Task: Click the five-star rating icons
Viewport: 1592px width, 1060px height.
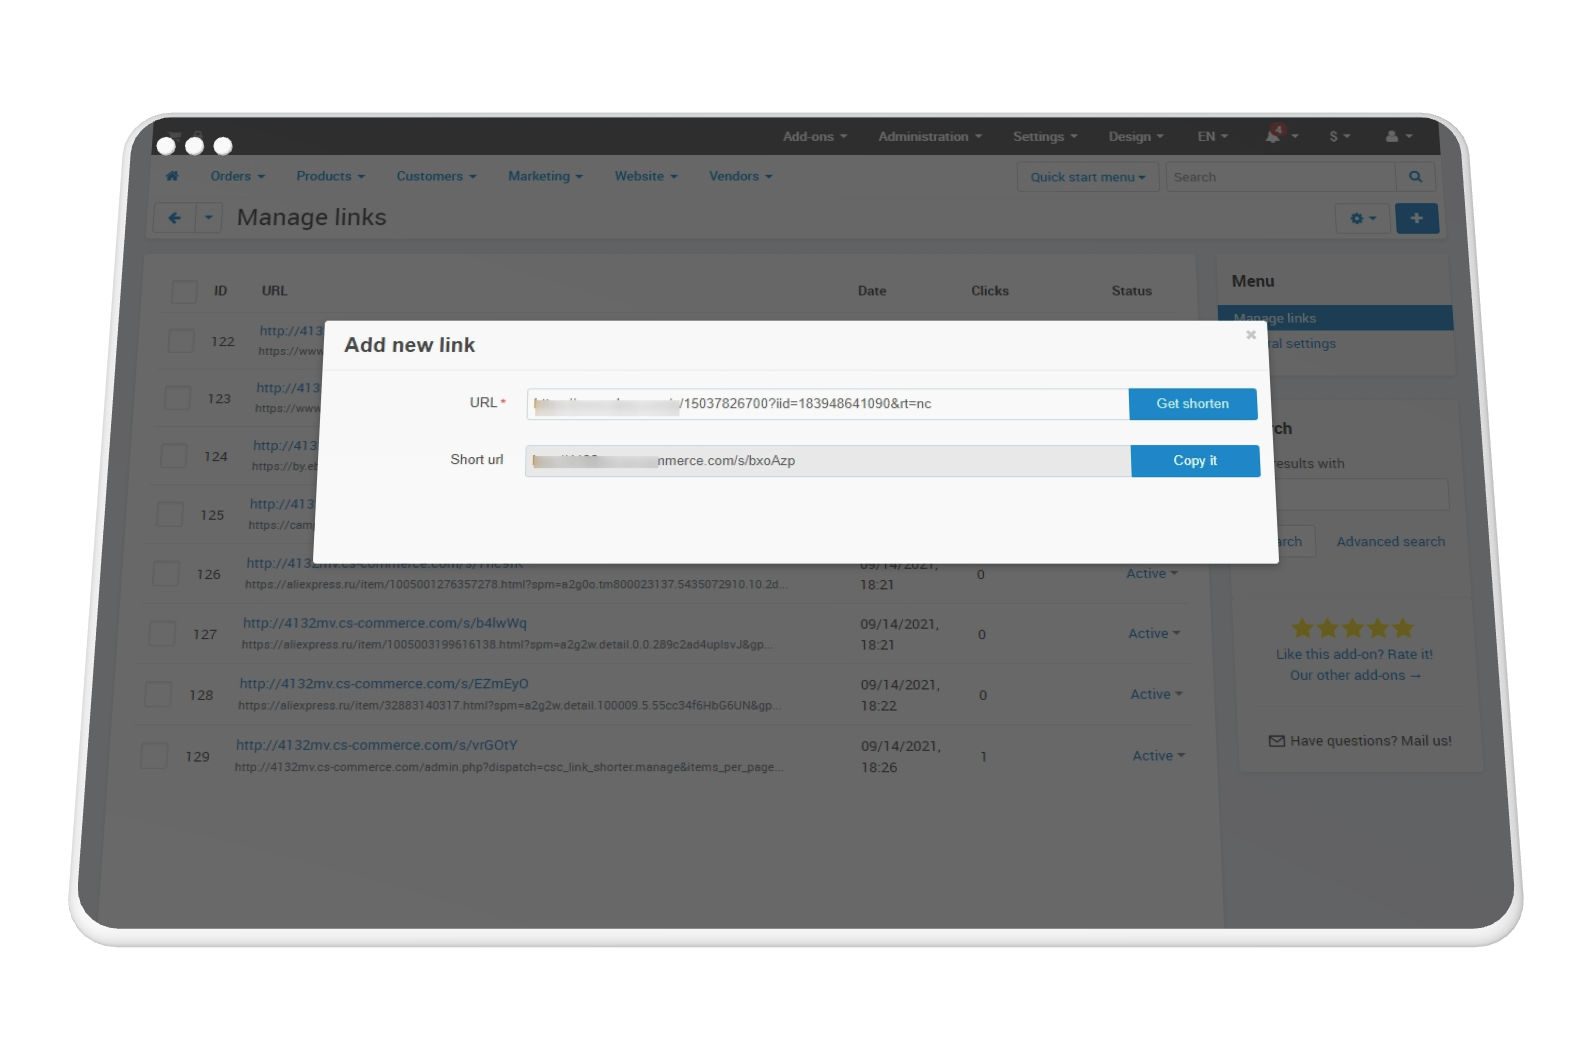Action: tap(1353, 628)
